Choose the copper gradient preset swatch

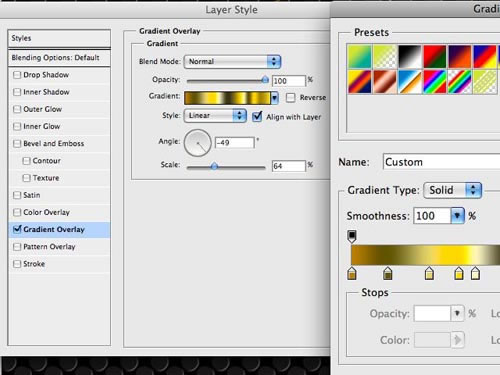click(x=385, y=82)
